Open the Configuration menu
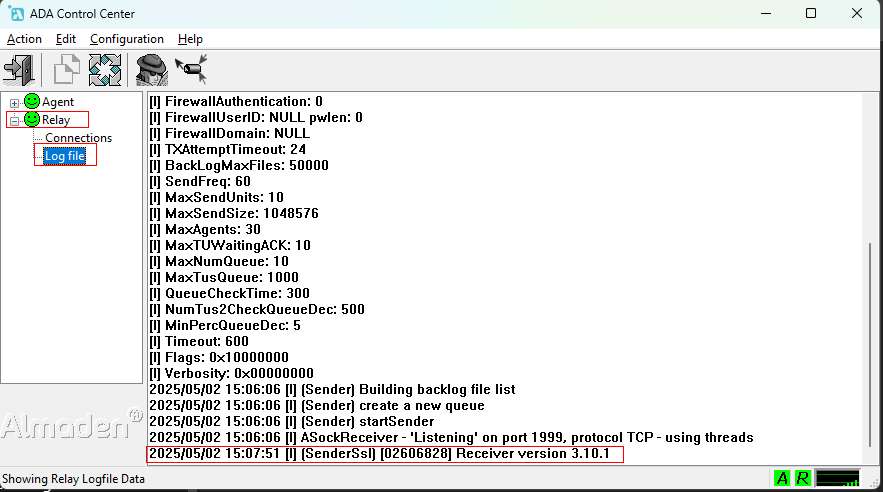883x492 pixels. 127,39
